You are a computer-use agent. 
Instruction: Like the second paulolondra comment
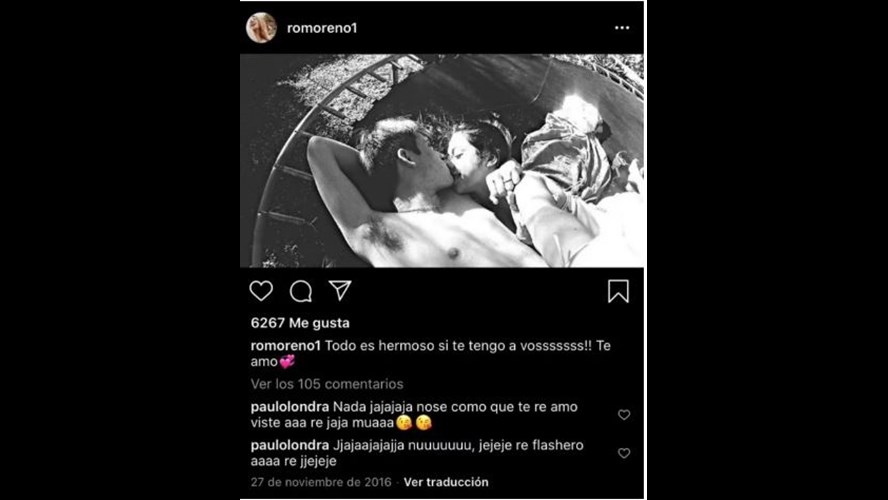point(624,453)
